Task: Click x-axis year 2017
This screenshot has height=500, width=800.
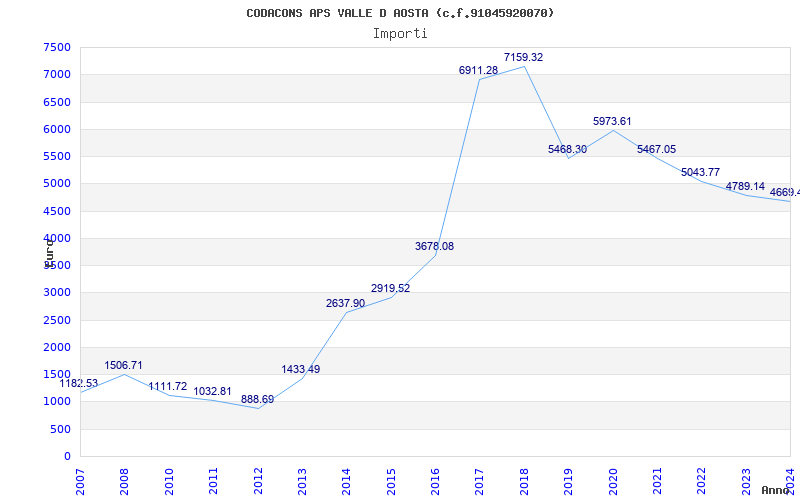Action: 480,481
